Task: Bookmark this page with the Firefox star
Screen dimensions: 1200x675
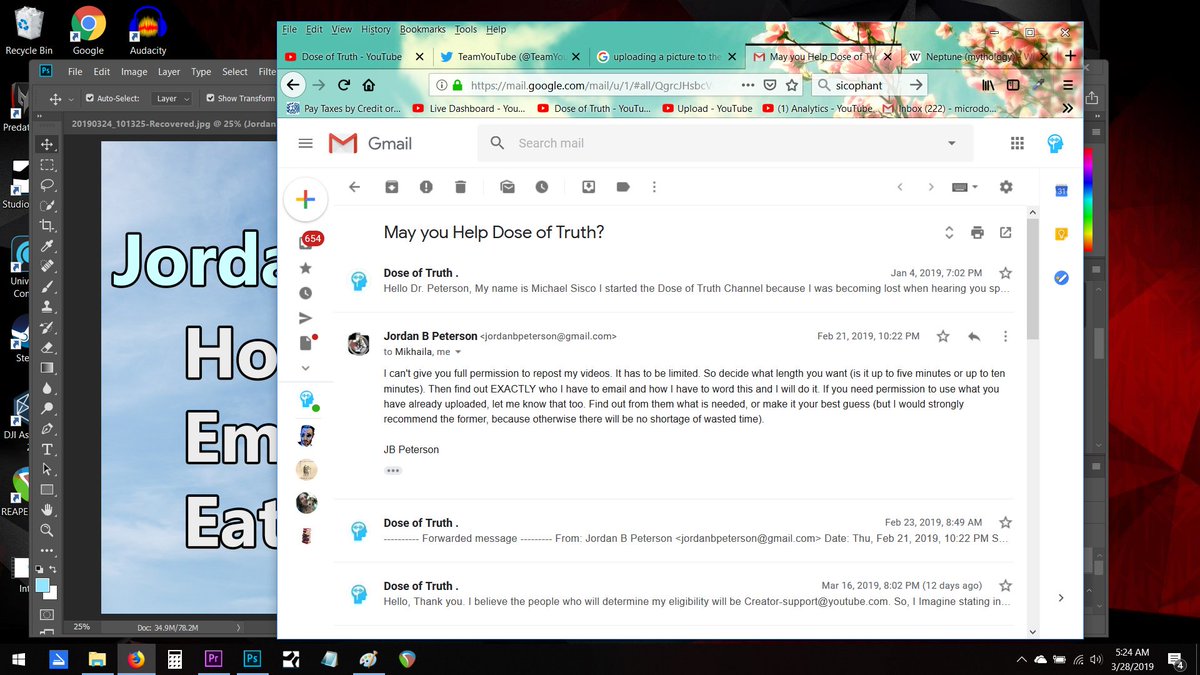Action: point(791,85)
